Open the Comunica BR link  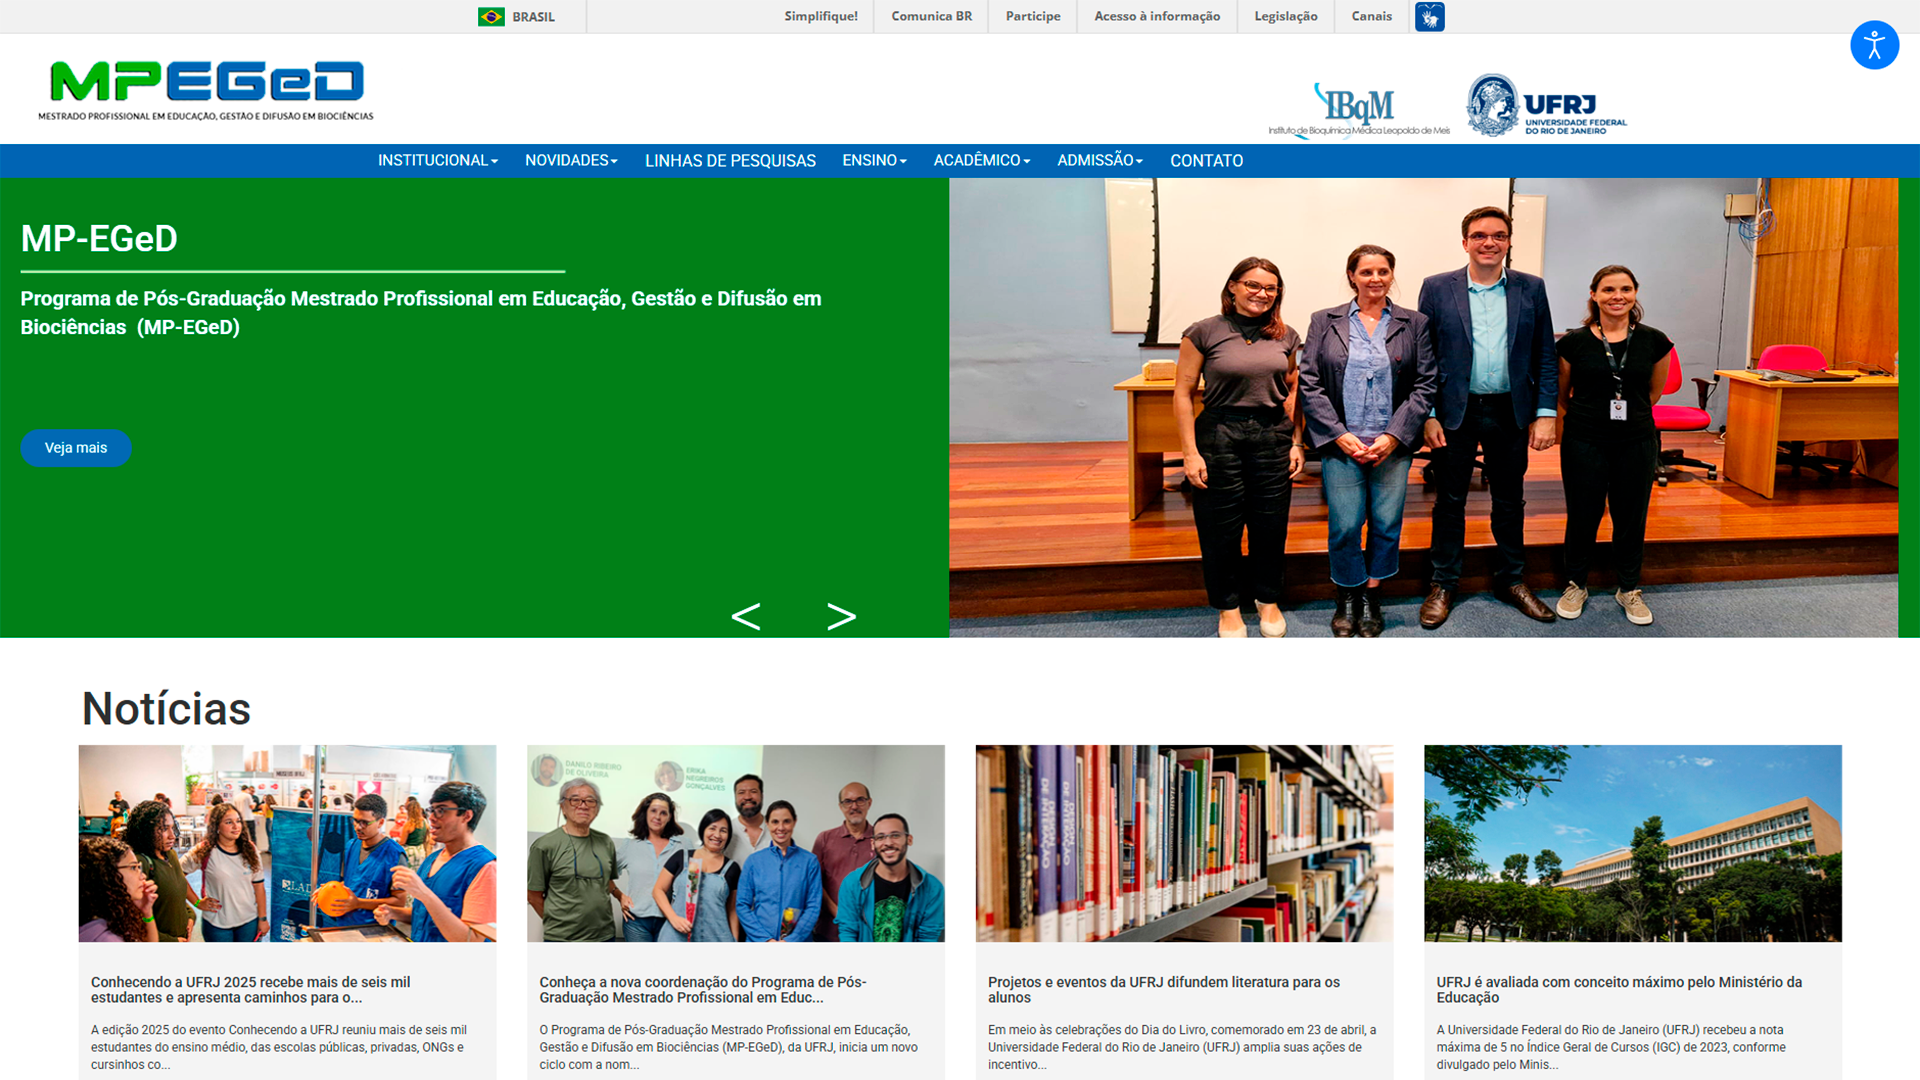point(931,16)
